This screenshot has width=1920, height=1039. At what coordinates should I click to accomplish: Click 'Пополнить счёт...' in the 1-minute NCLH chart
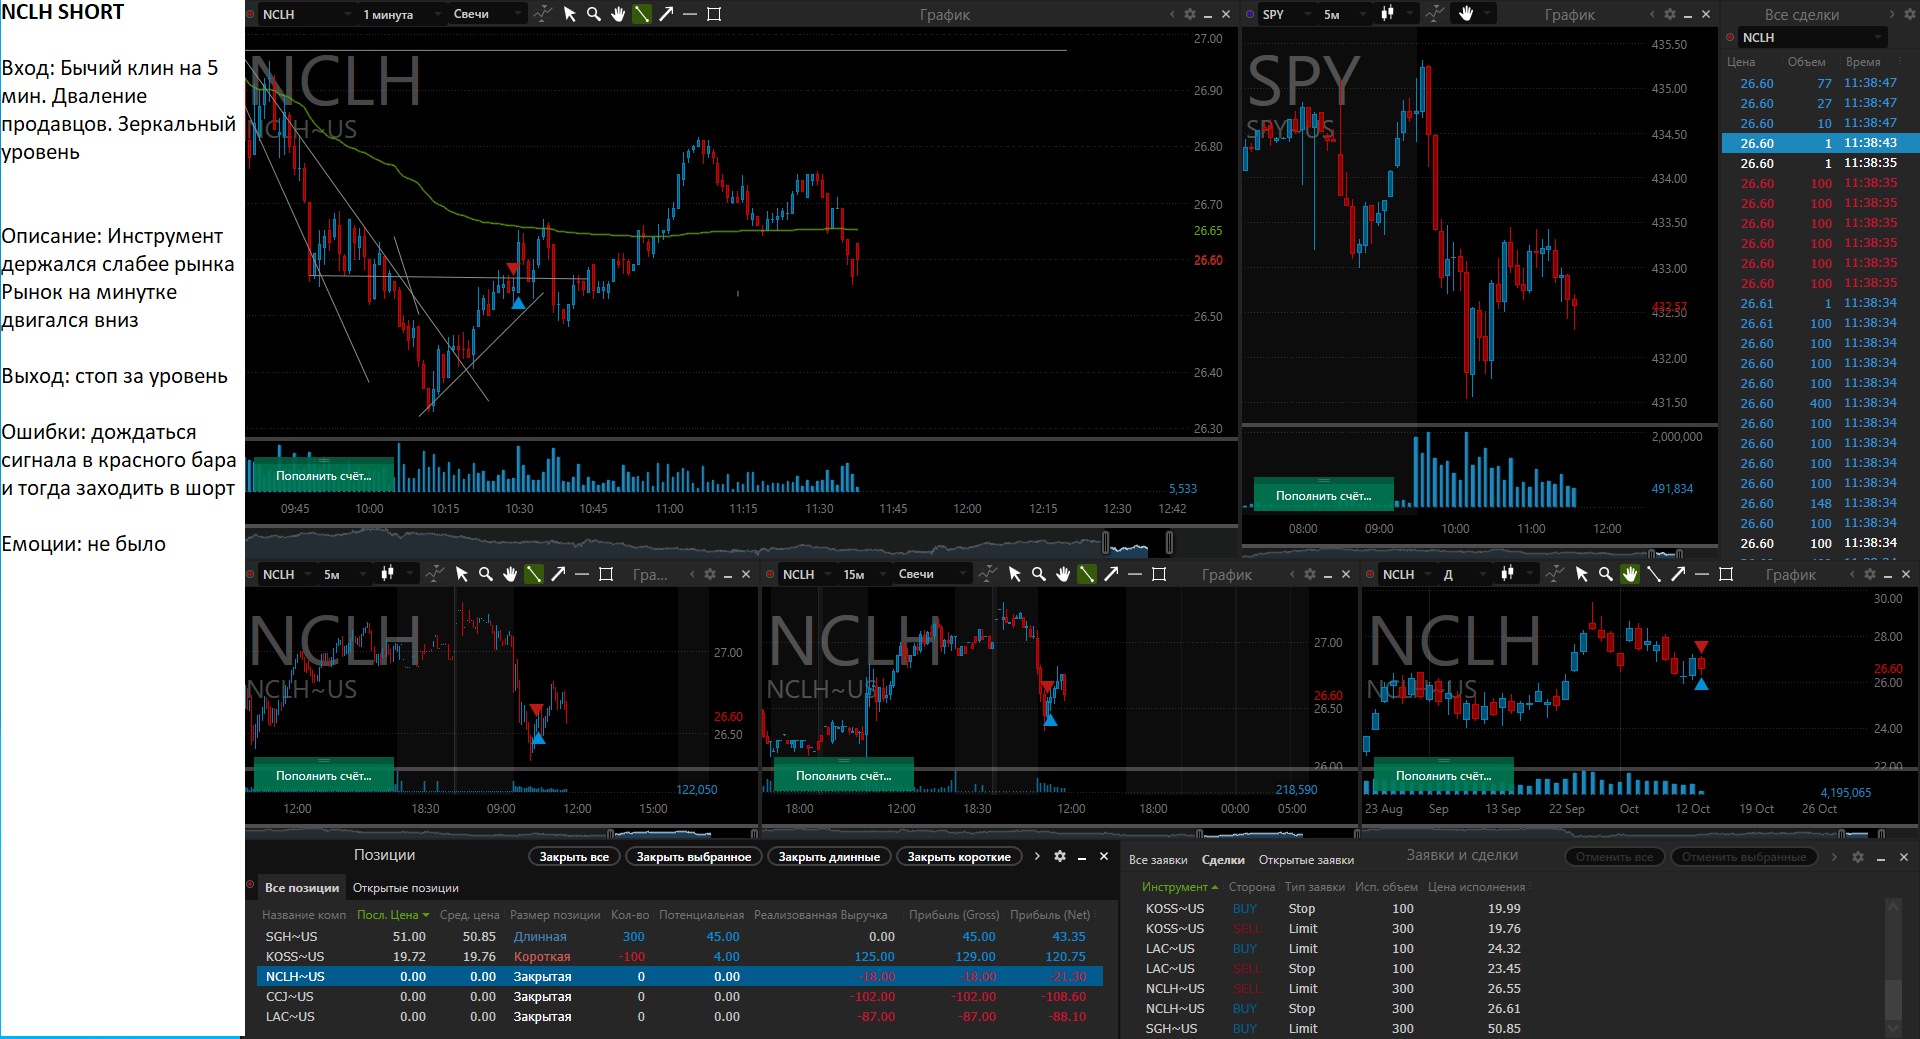click(x=323, y=476)
